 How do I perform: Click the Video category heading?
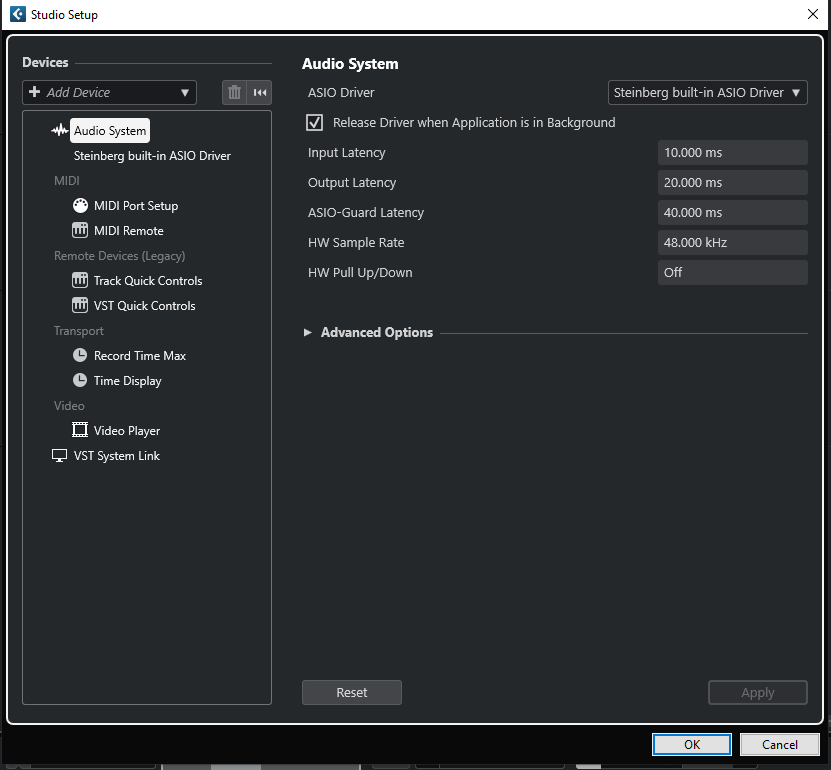coord(69,406)
